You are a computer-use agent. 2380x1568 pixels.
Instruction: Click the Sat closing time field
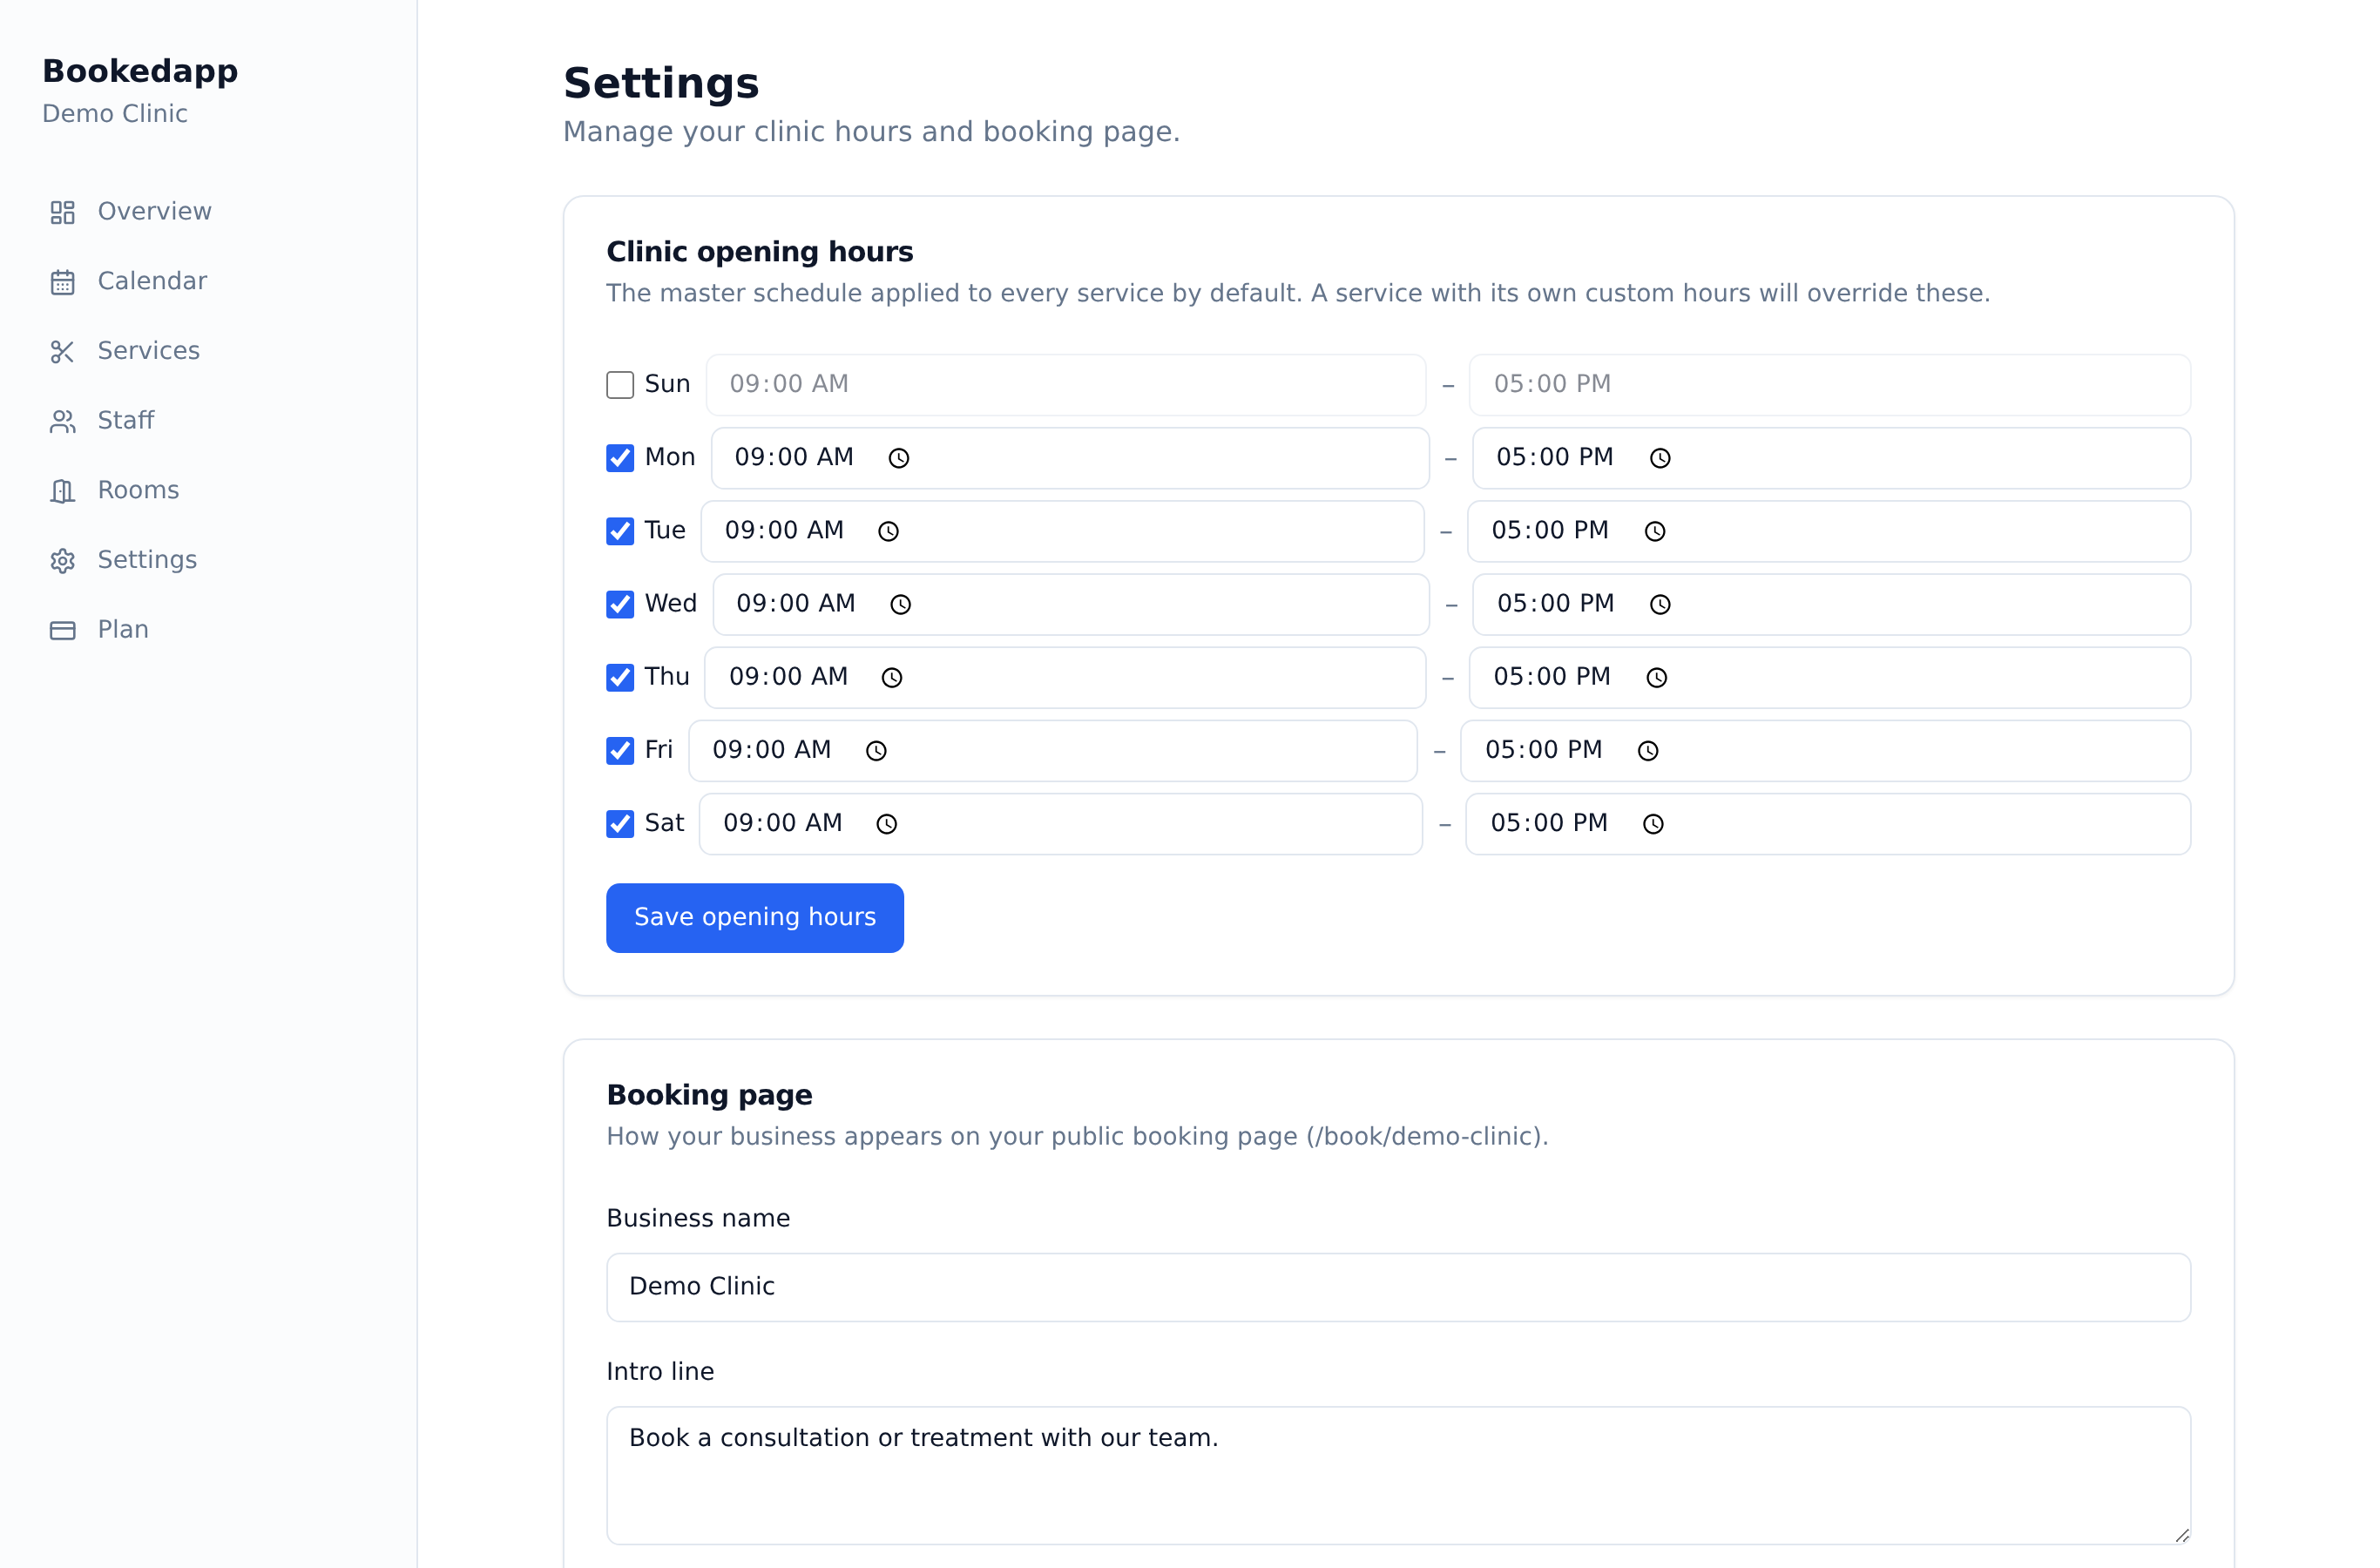click(x=1828, y=824)
